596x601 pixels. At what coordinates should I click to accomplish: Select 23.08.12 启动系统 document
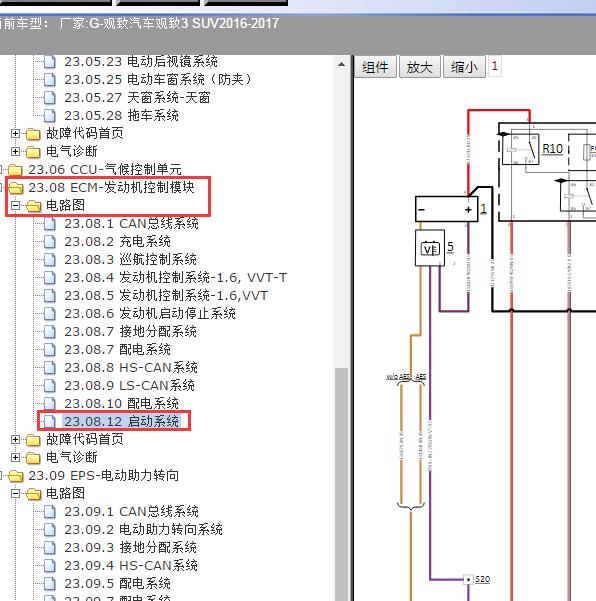tap(121, 421)
